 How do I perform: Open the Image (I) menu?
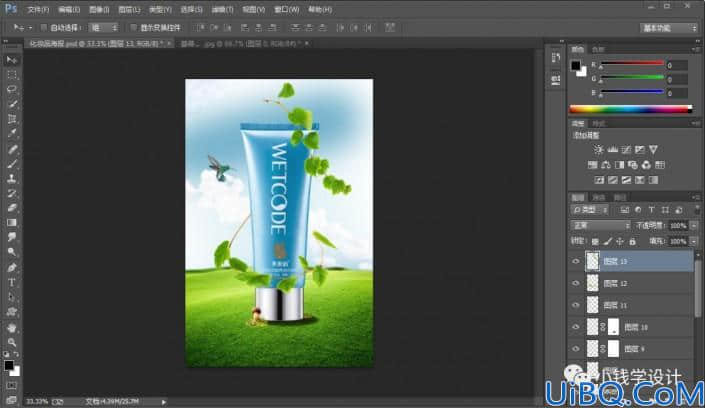[99, 9]
